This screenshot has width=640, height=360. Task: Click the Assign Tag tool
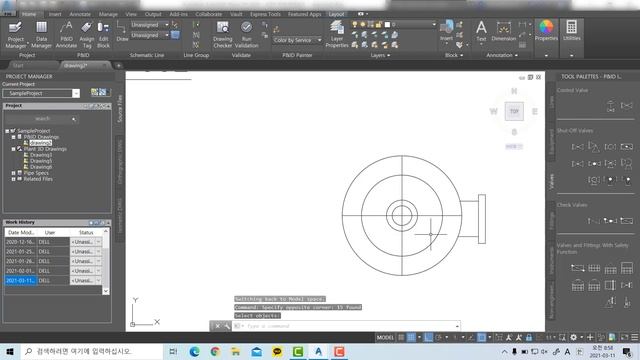pyautogui.click(x=87, y=35)
